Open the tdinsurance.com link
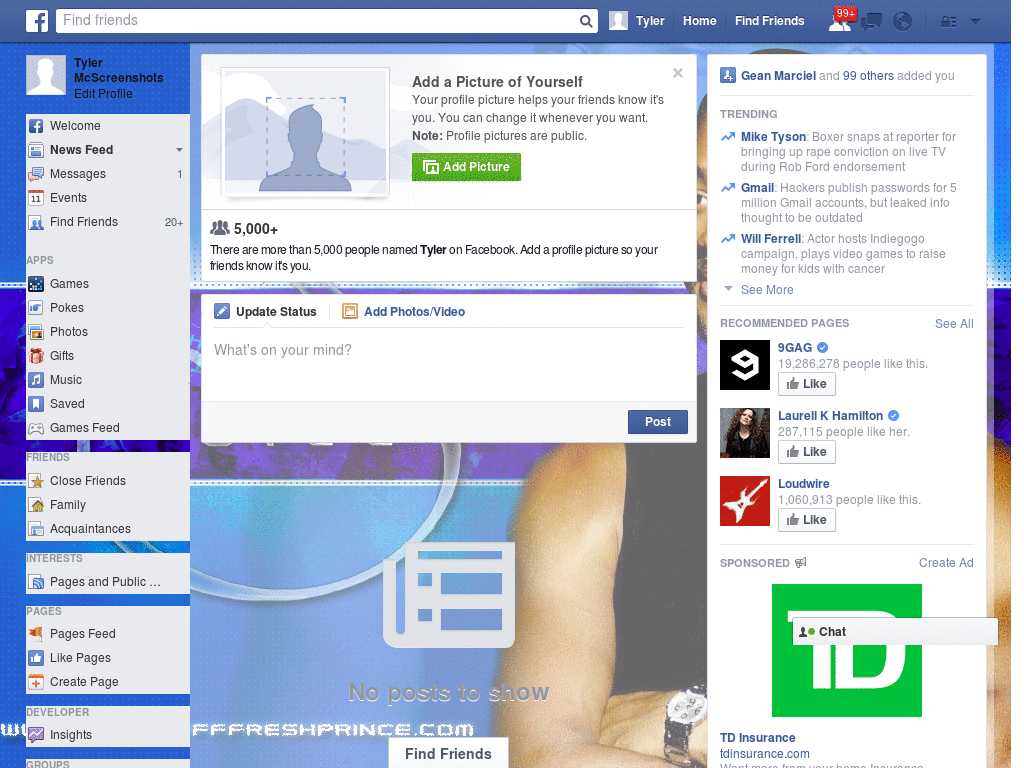Image resolution: width=1024 pixels, height=768 pixels. point(765,754)
